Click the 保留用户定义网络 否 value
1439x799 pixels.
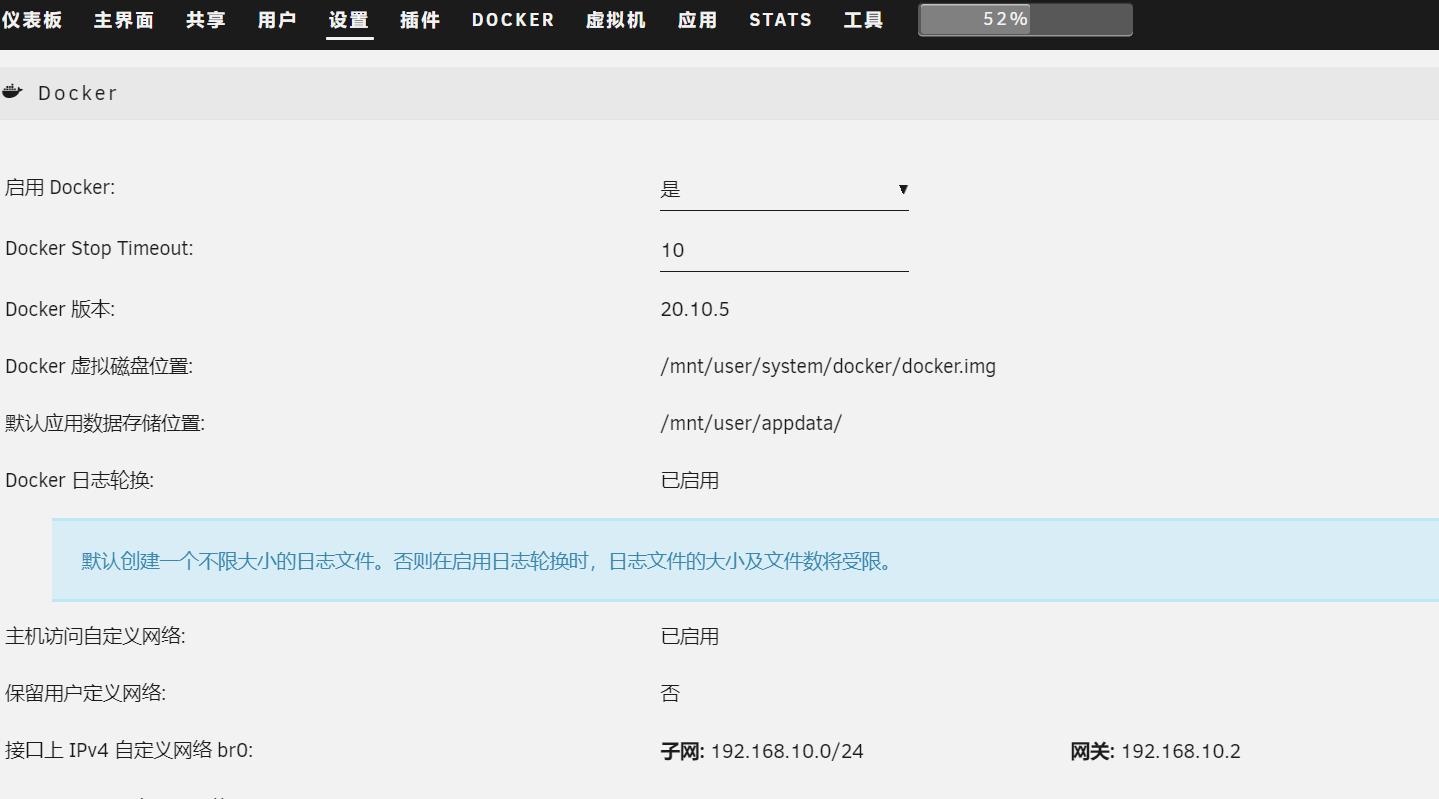tap(670, 693)
